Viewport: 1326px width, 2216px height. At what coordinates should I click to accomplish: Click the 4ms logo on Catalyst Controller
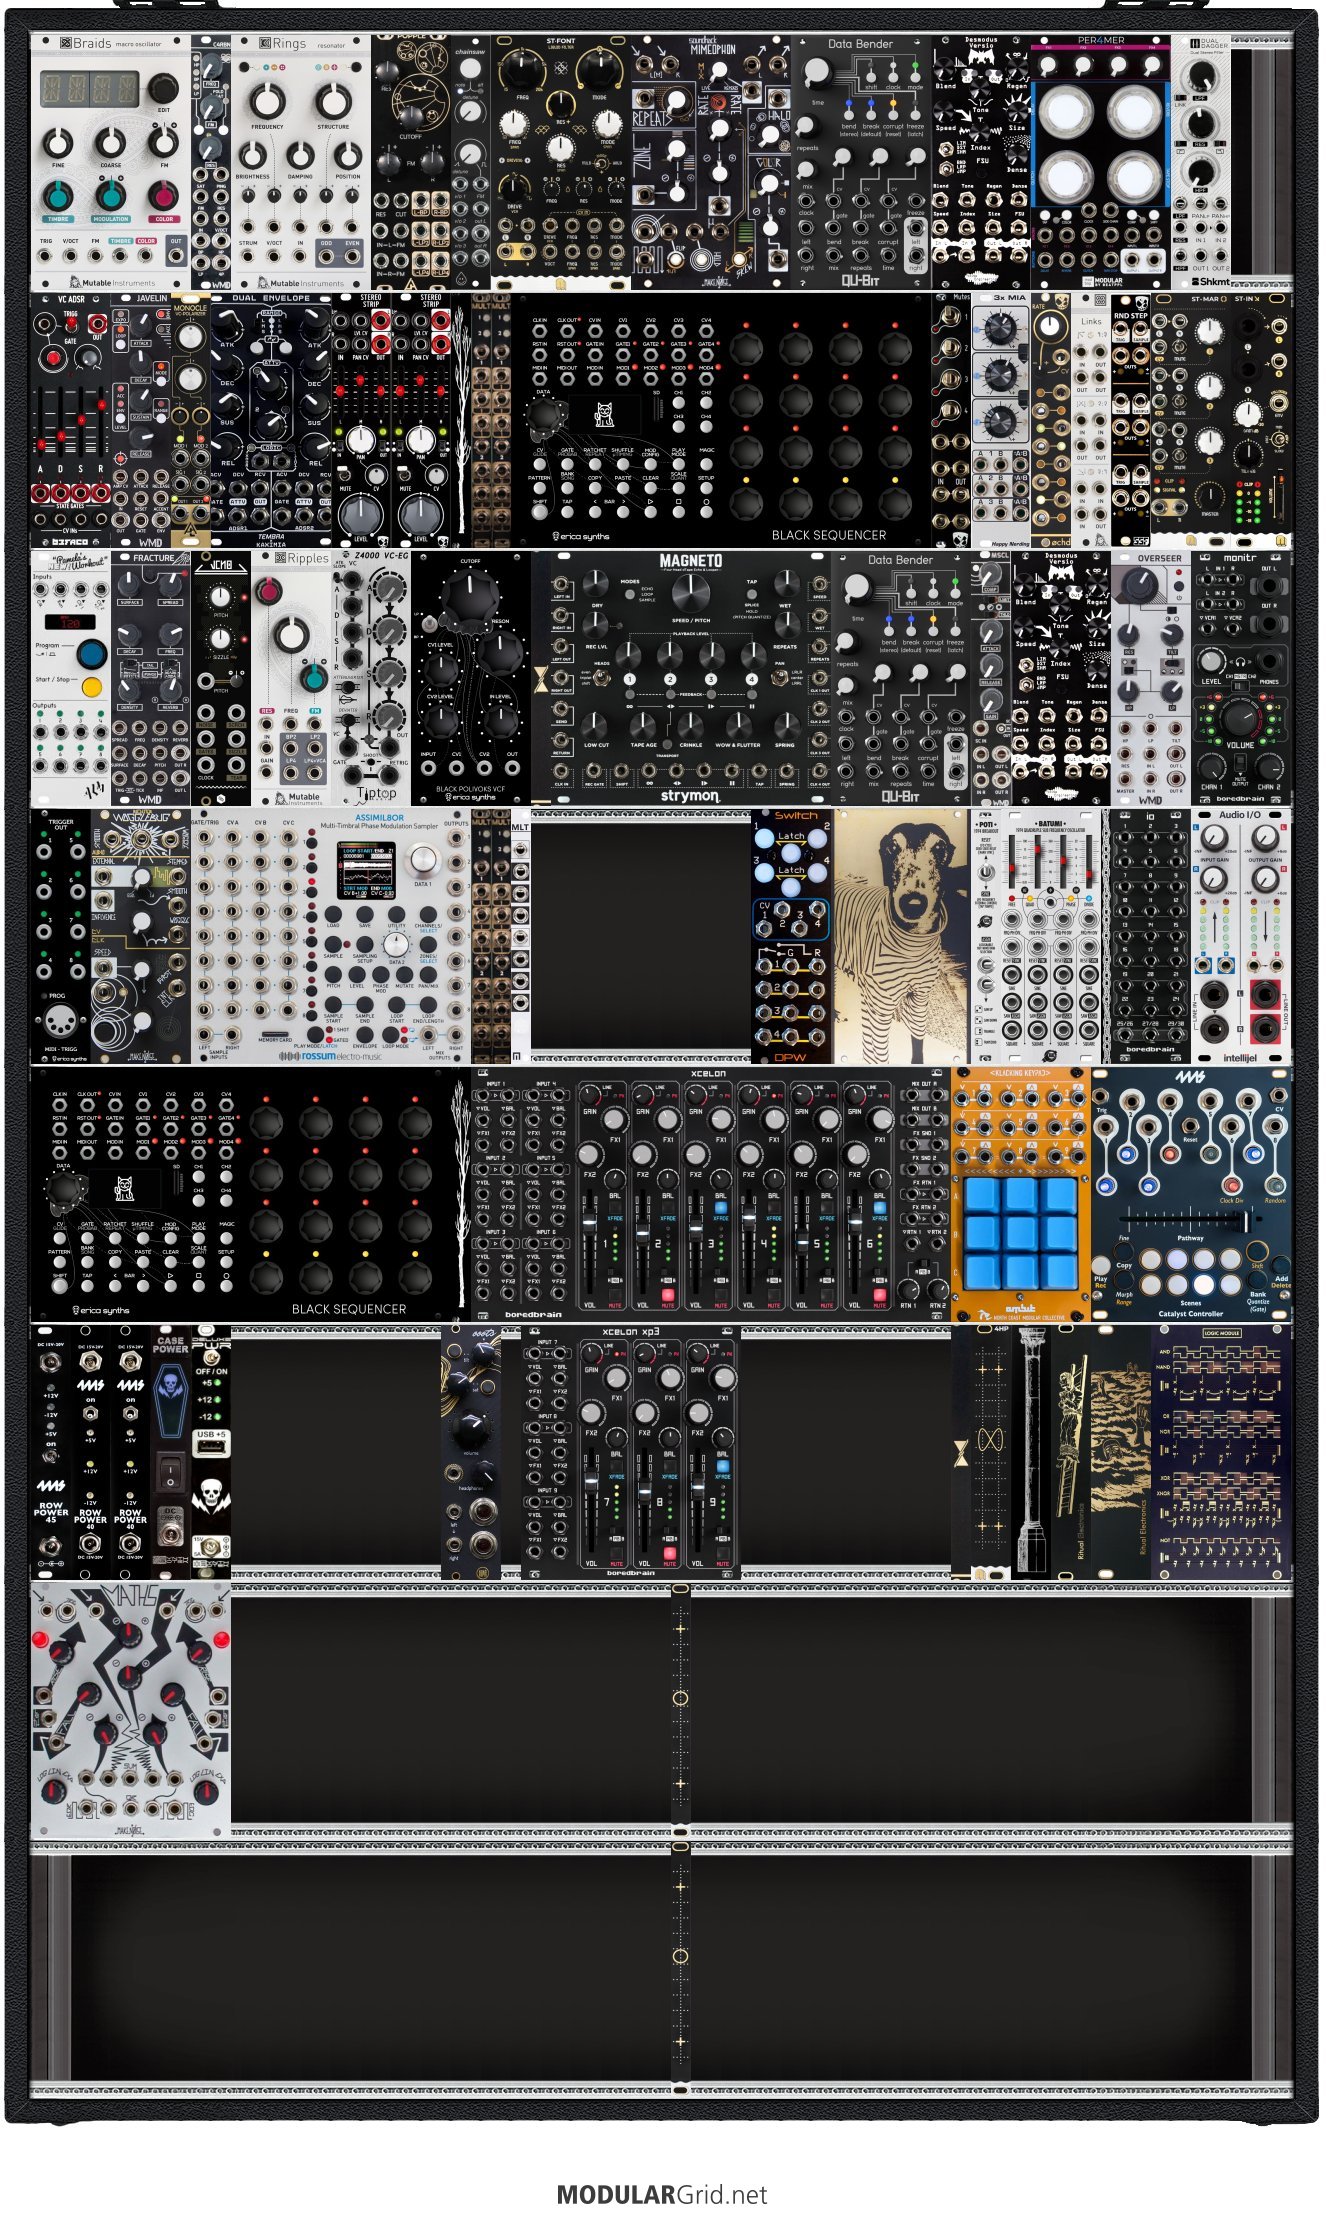(x=1190, y=1078)
